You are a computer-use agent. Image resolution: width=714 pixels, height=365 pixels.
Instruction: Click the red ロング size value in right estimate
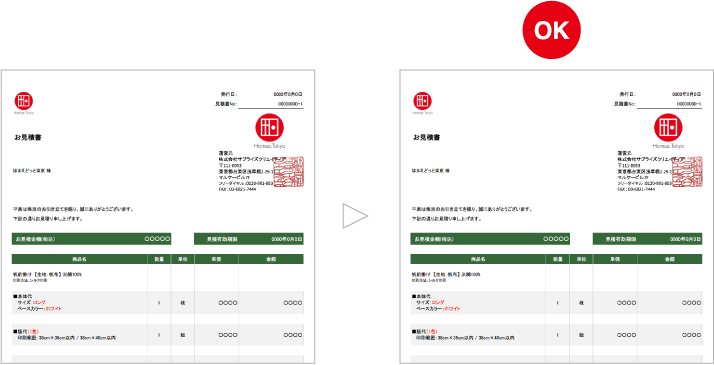coord(438,302)
